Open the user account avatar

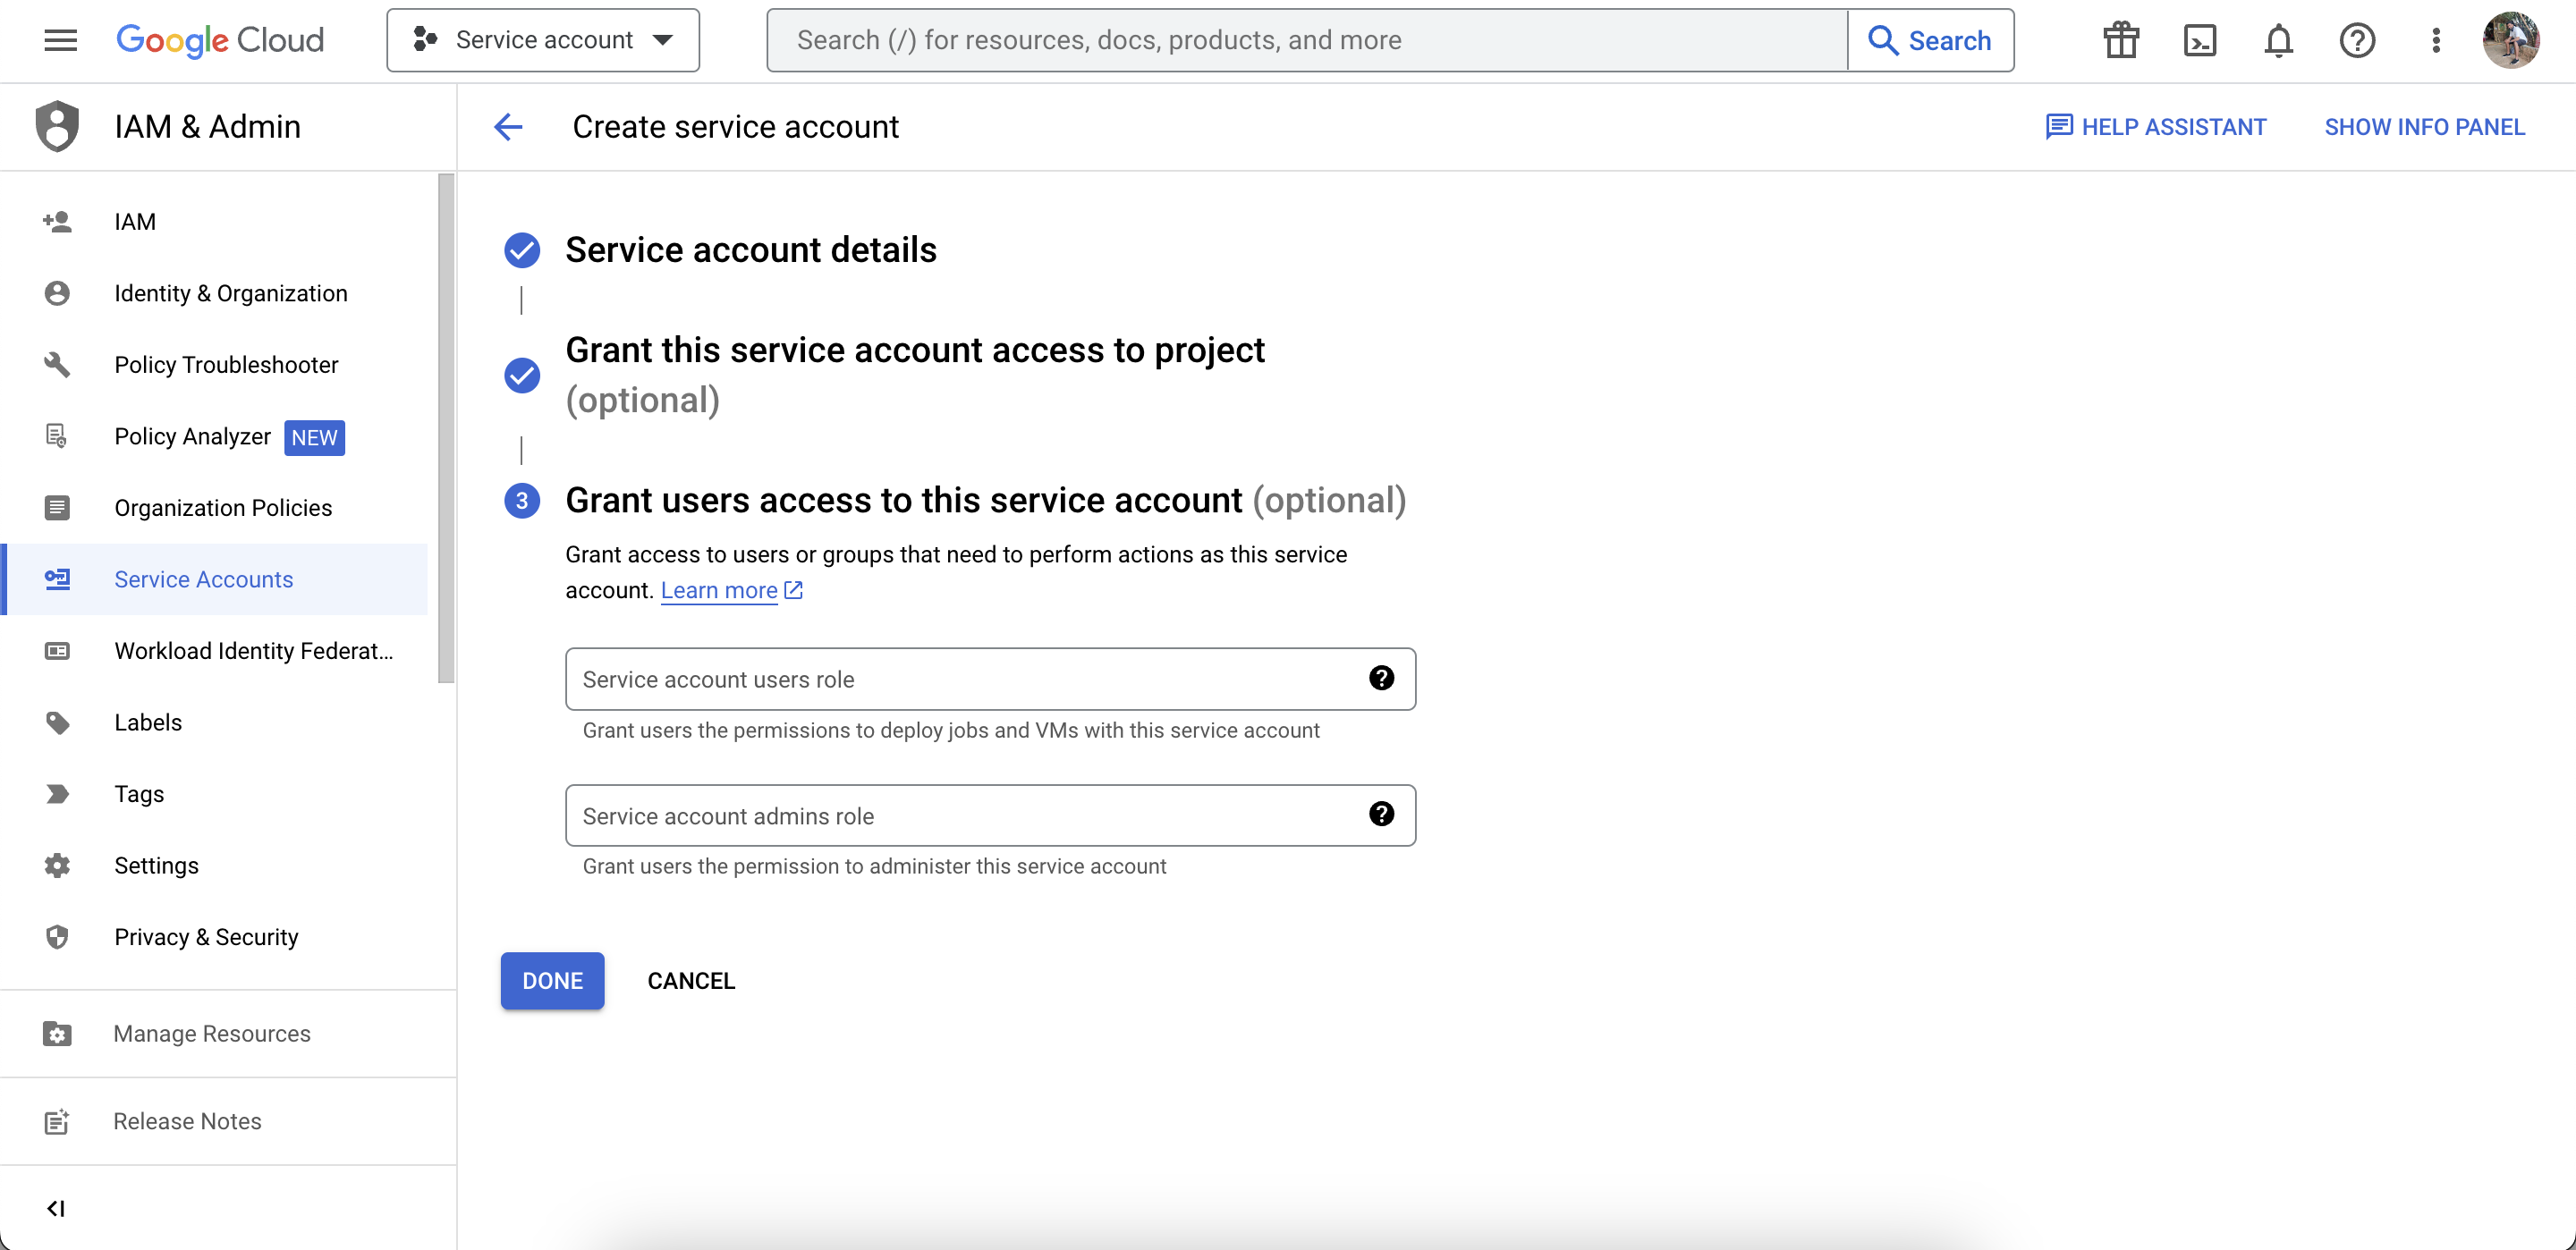click(2511, 40)
